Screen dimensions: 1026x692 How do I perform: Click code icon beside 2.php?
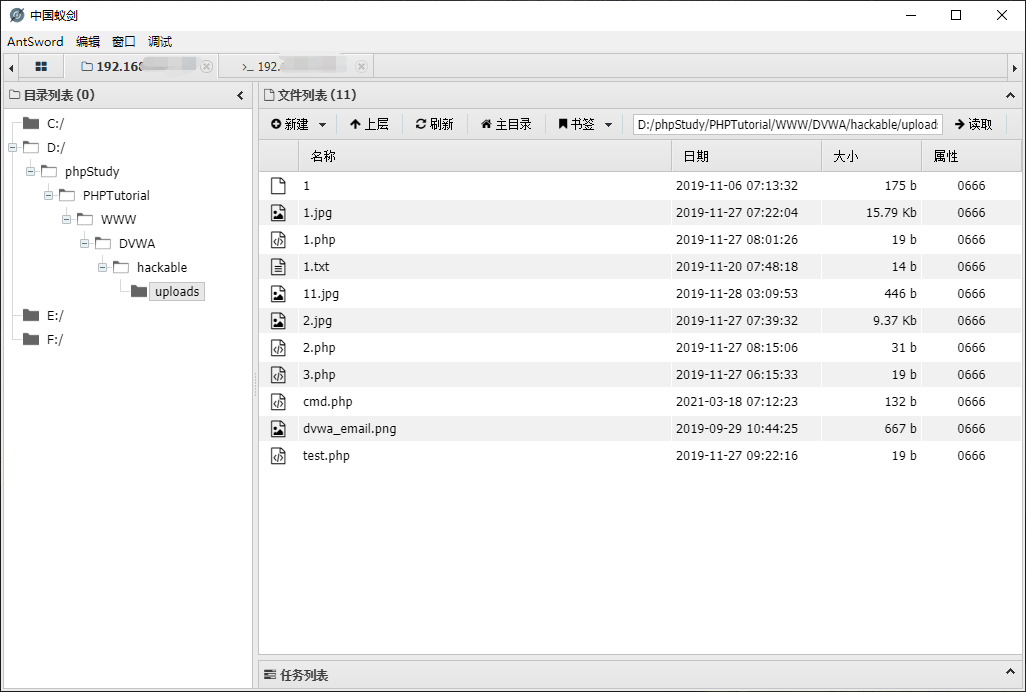click(278, 348)
